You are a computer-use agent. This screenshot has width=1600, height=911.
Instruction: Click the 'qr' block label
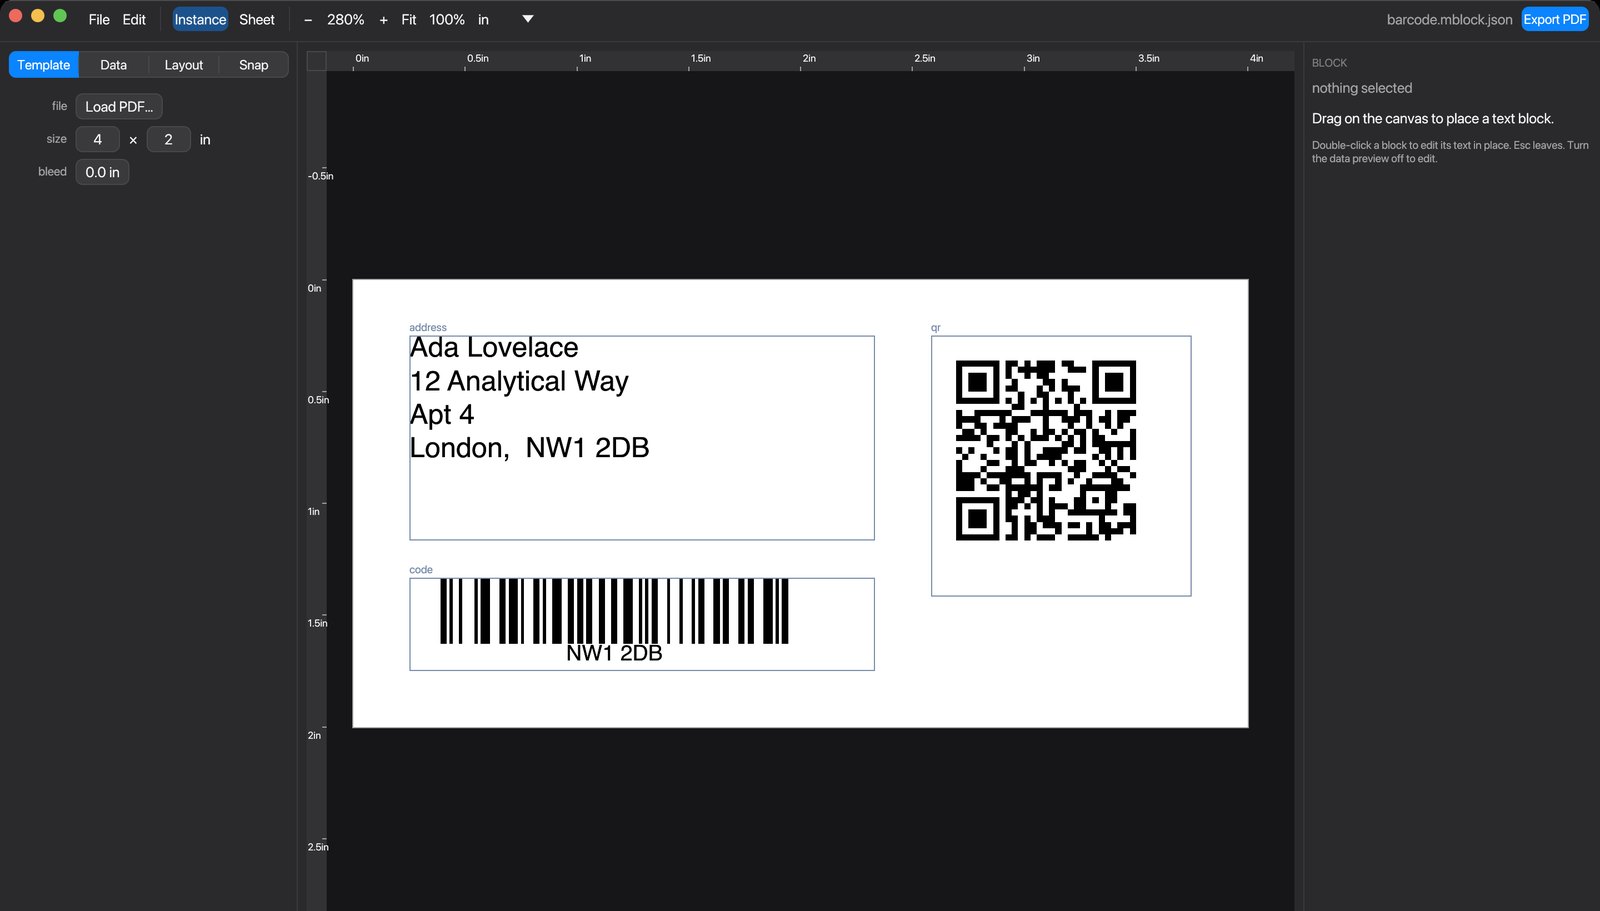pos(936,327)
